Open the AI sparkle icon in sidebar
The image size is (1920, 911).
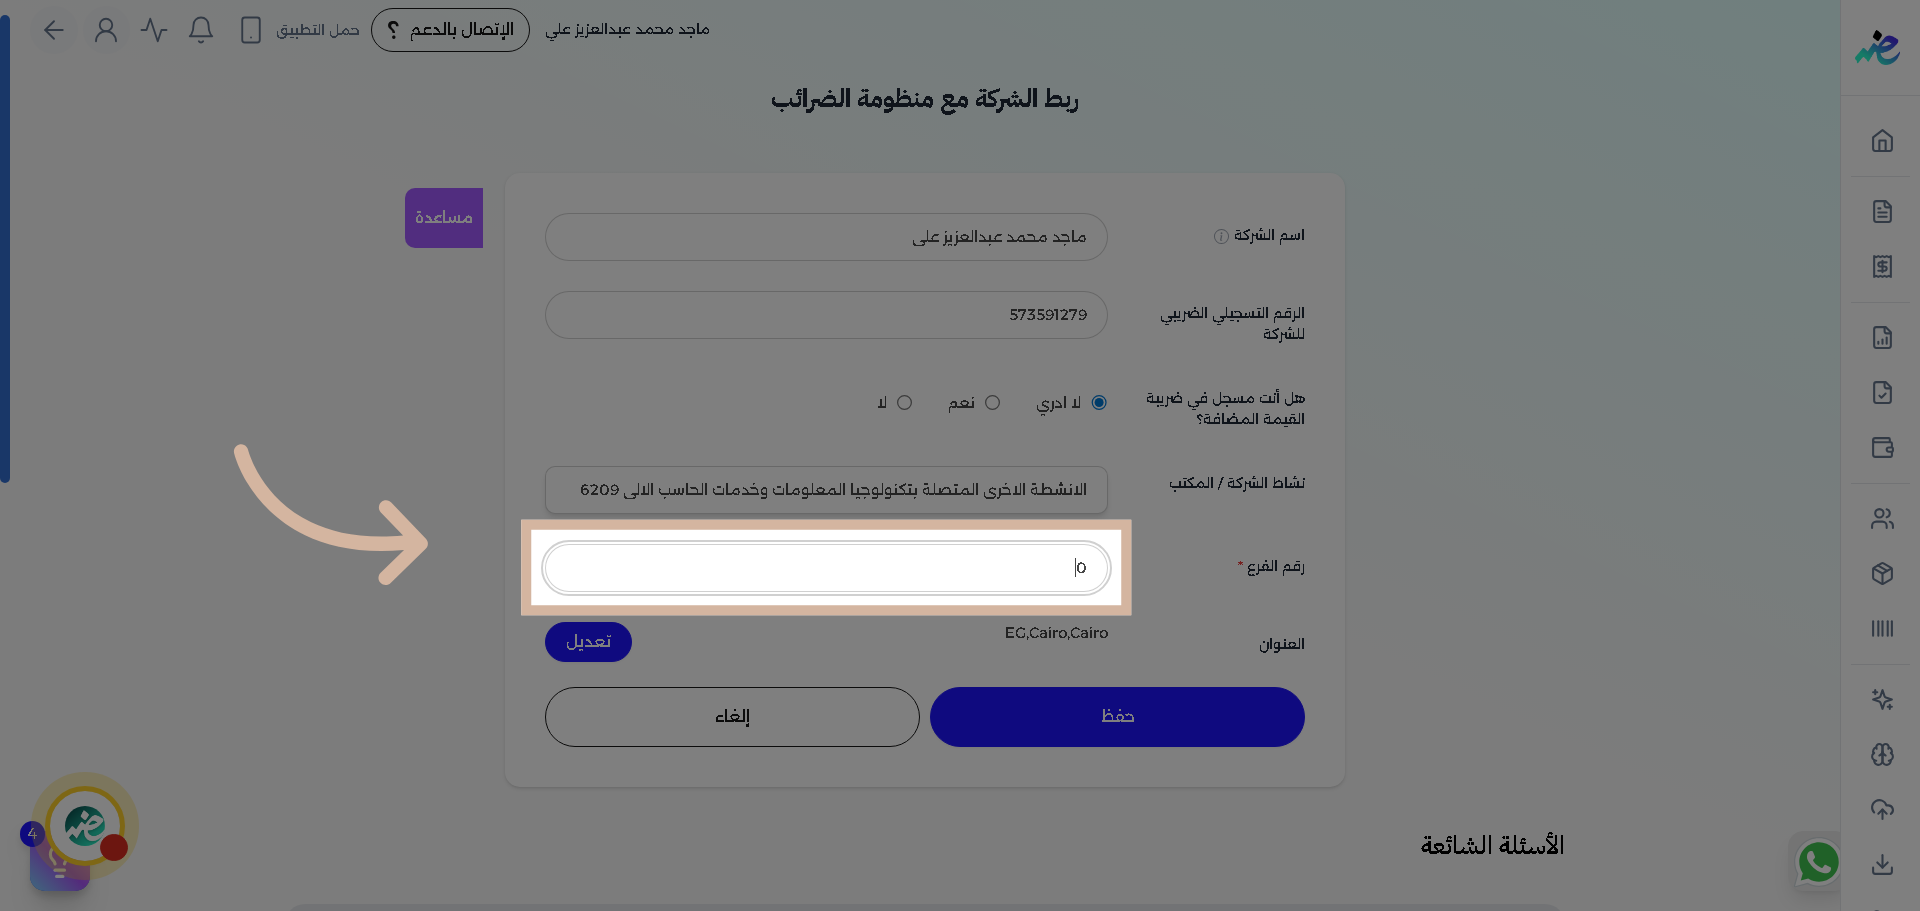point(1883,700)
